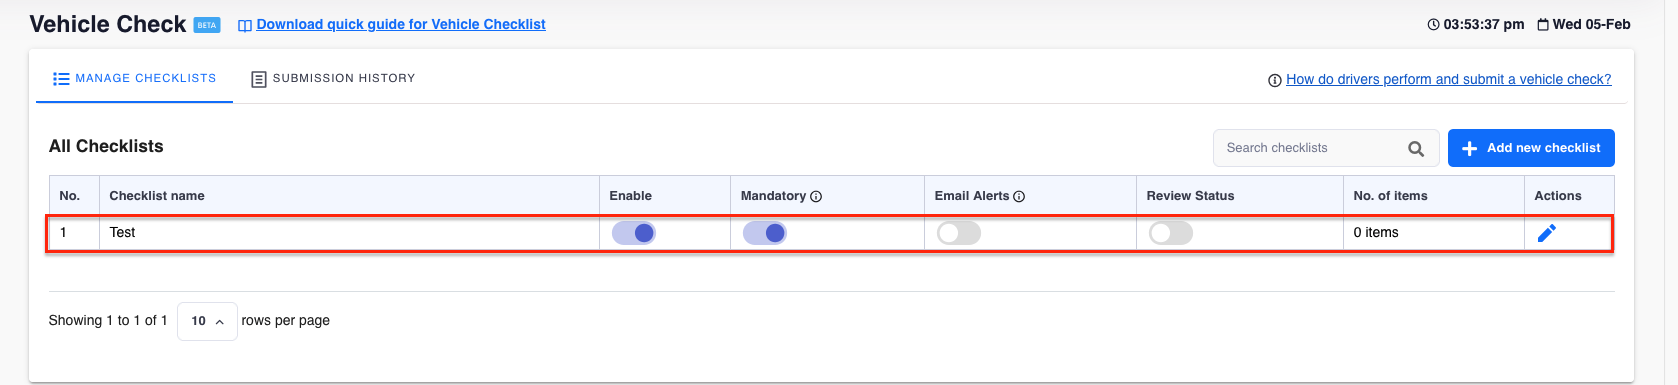Disable the Enable toggle for Test
Viewport: 1678px width, 385px height.
[x=634, y=233]
